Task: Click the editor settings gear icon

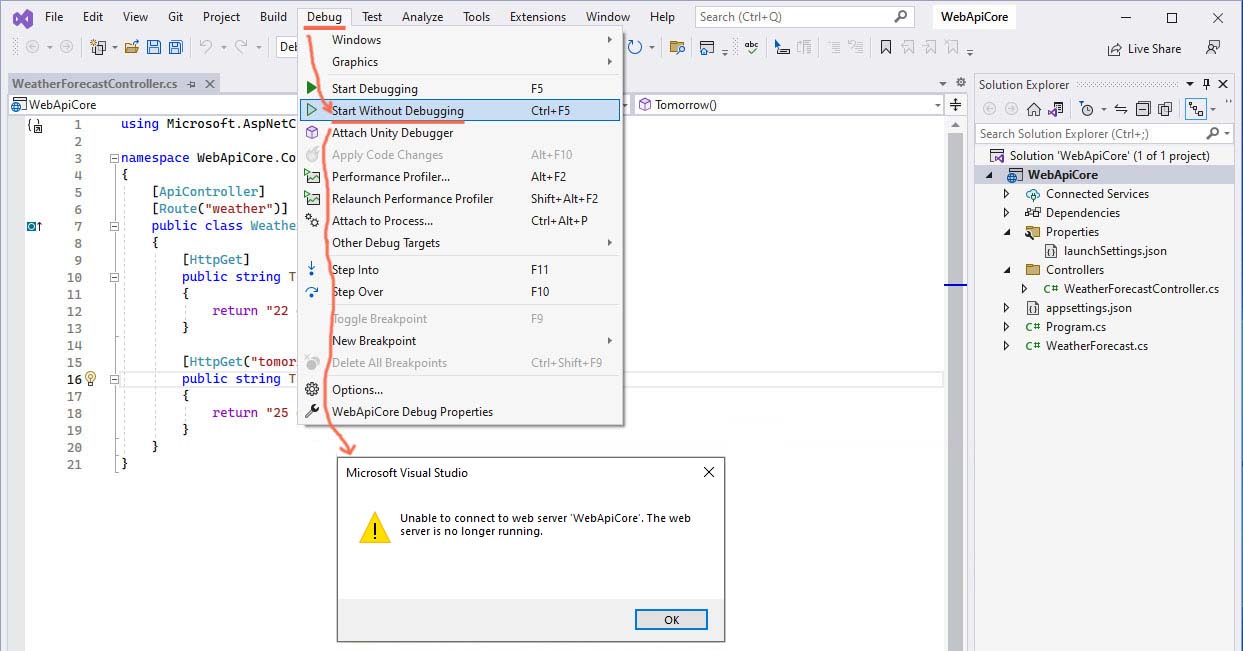Action: (x=961, y=83)
